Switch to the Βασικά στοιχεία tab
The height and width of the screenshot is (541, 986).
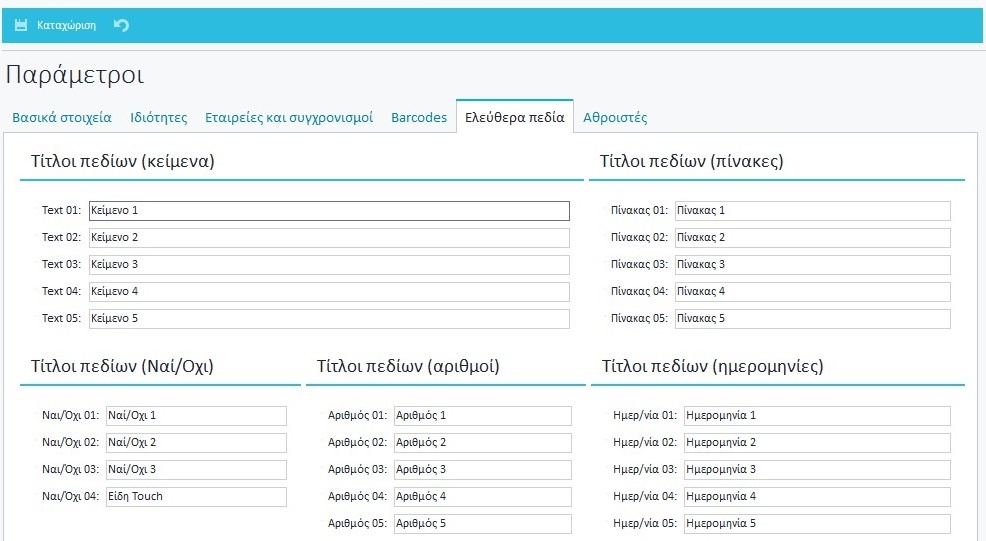62,117
